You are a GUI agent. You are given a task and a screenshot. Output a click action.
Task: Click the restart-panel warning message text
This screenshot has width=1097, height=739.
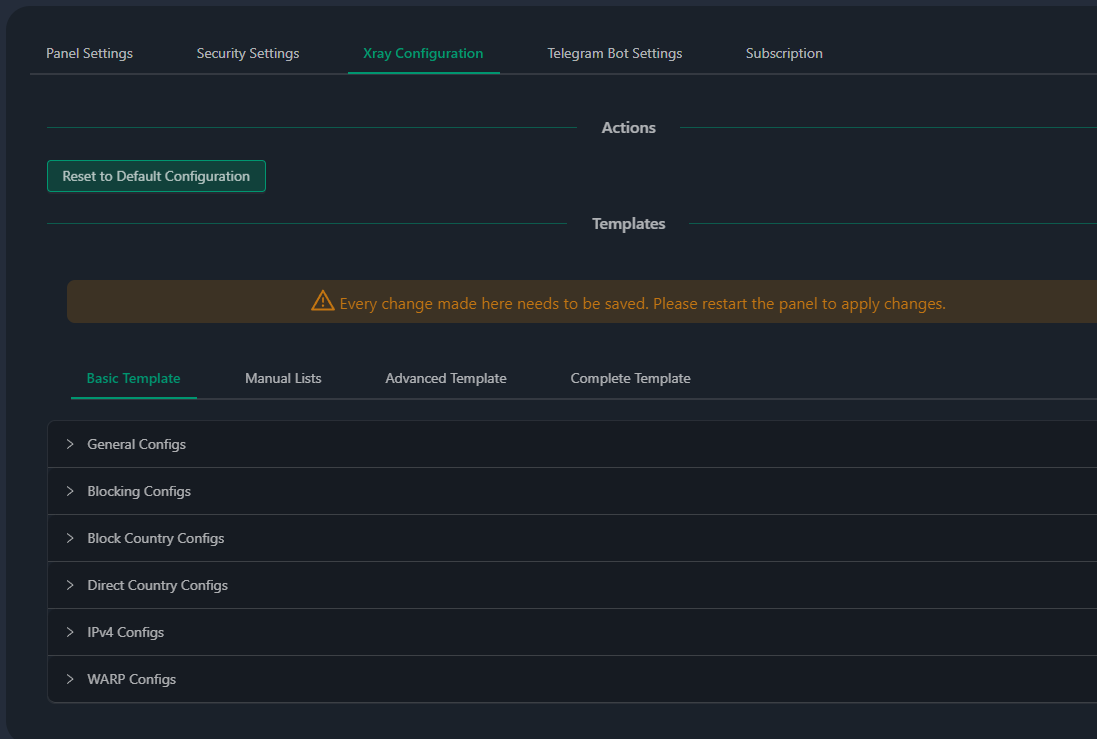(x=642, y=303)
